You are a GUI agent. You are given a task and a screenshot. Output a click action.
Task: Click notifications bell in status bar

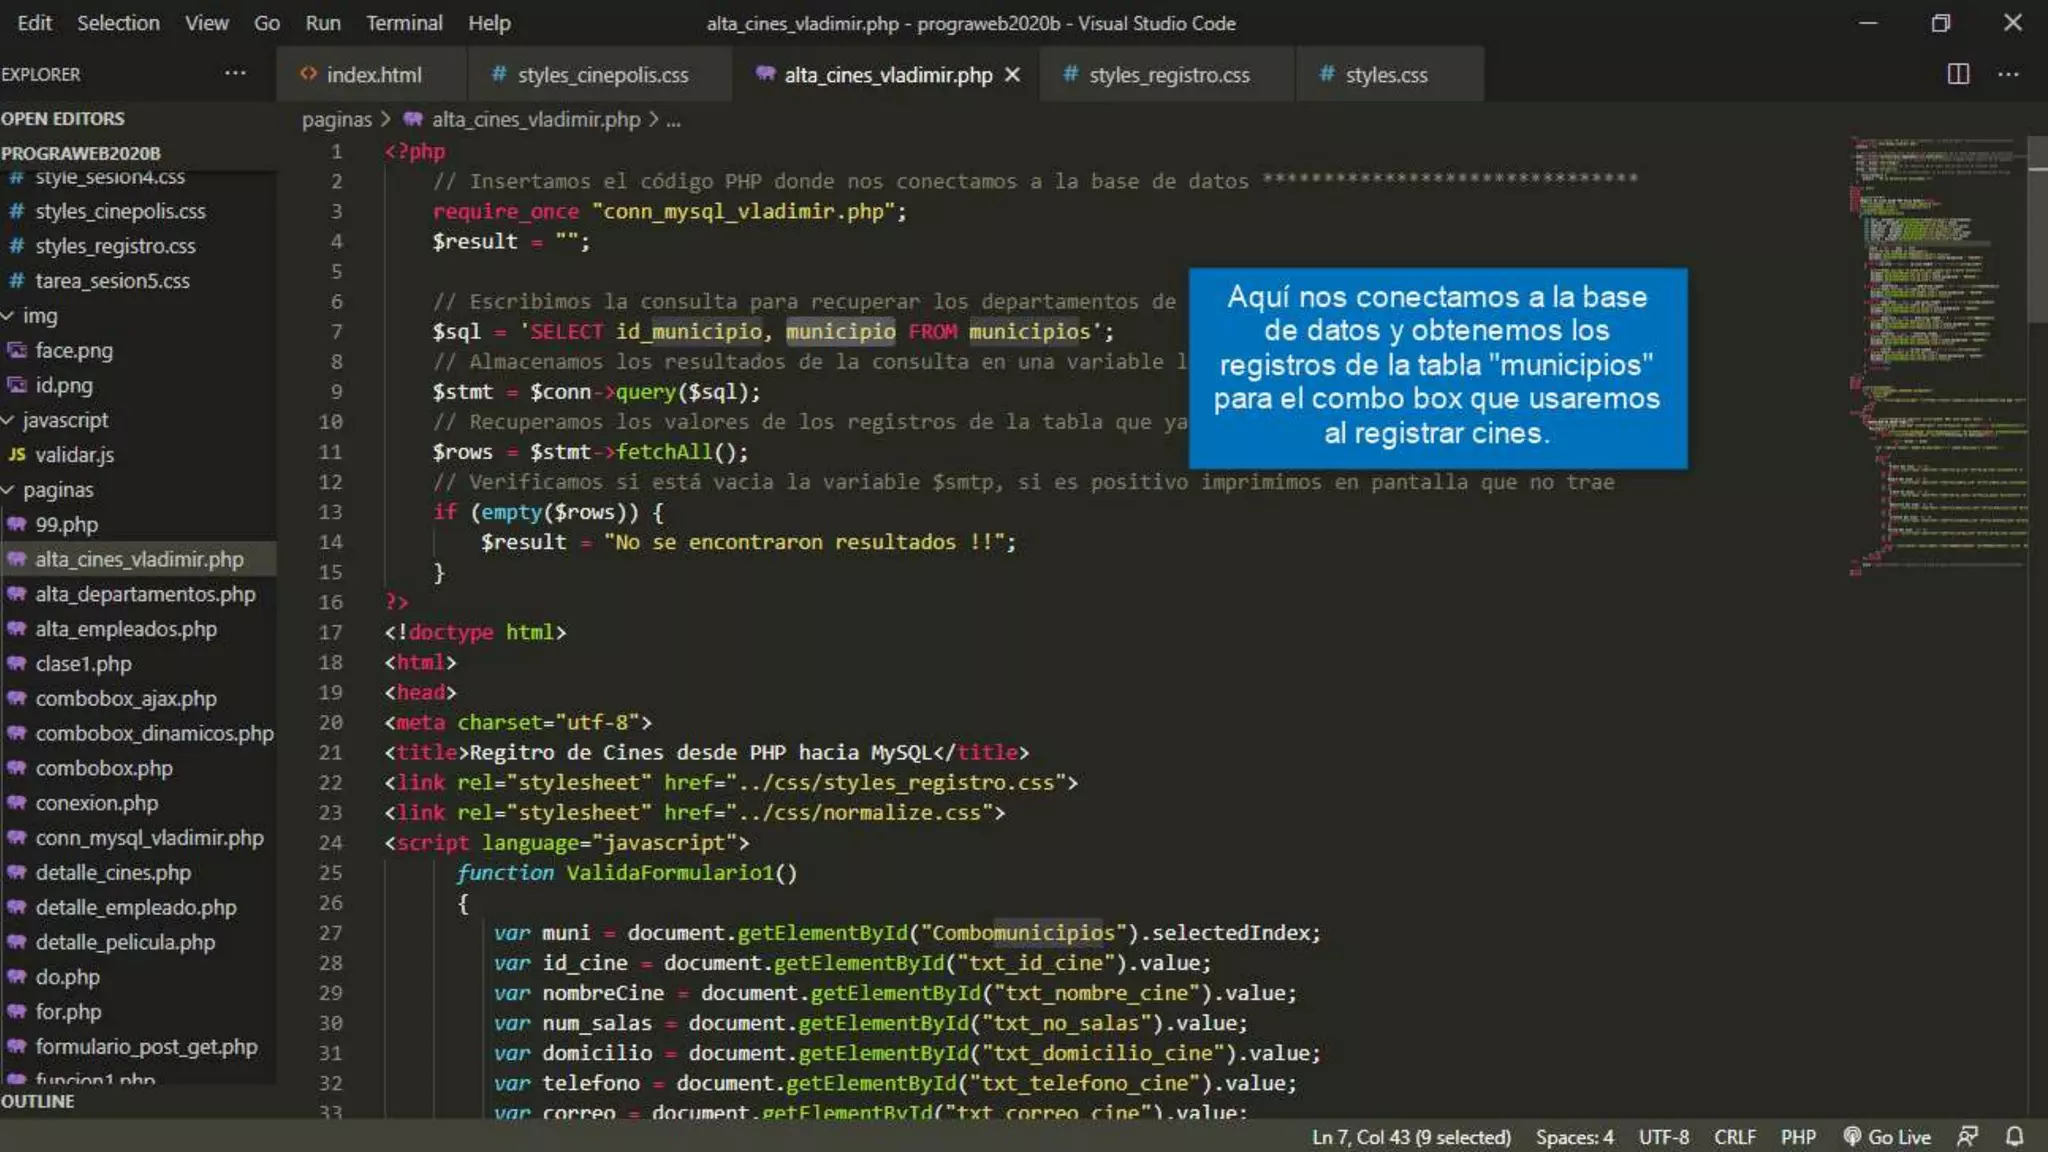(x=2015, y=1137)
